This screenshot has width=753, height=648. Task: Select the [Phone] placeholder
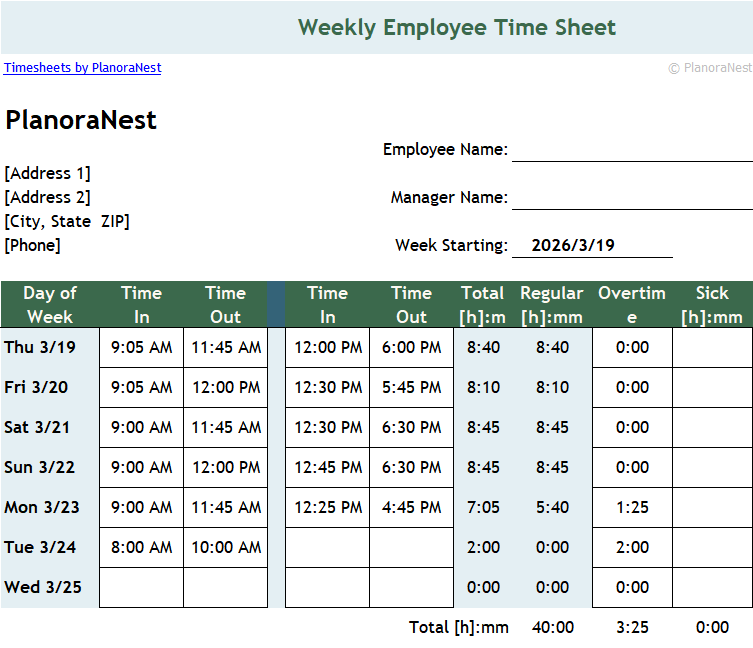(x=33, y=245)
